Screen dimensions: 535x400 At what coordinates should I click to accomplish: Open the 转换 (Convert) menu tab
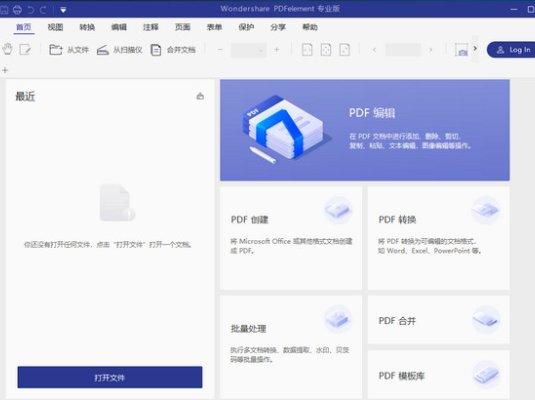click(x=87, y=27)
